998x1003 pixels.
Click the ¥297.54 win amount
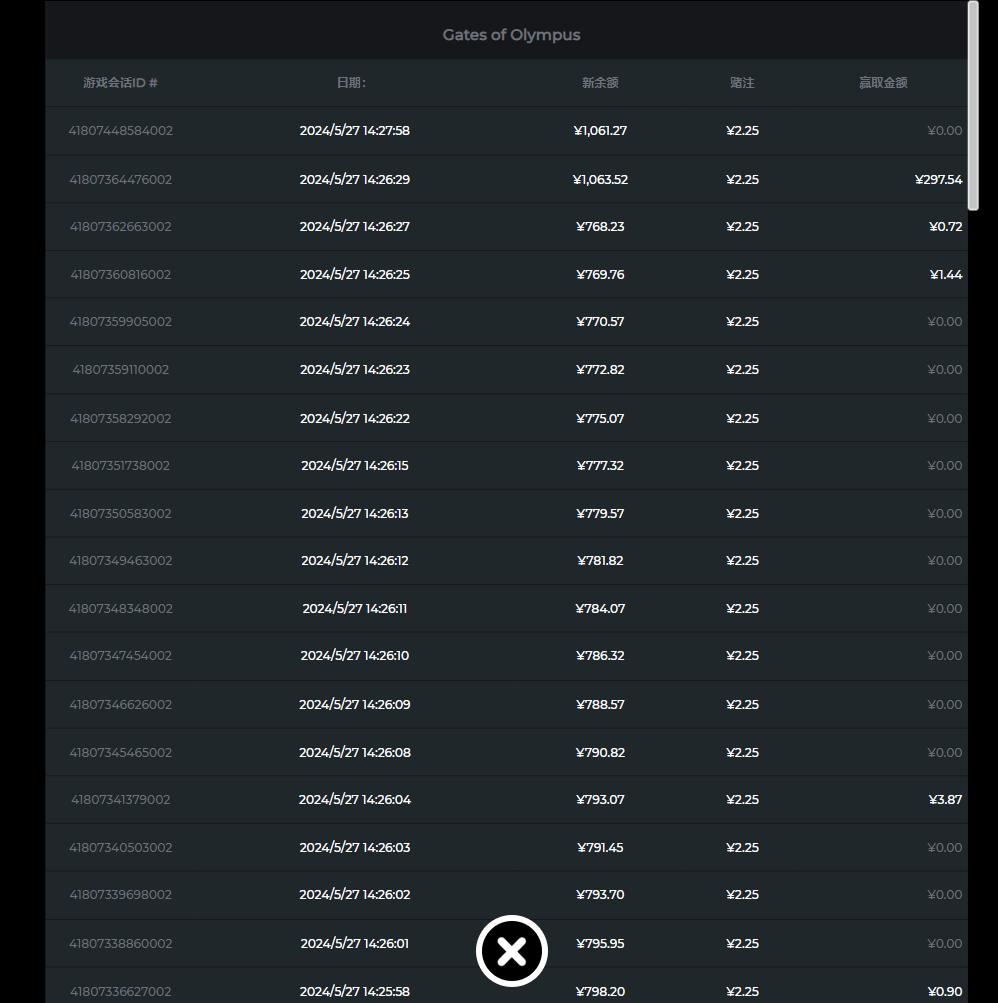tap(939, 179)
